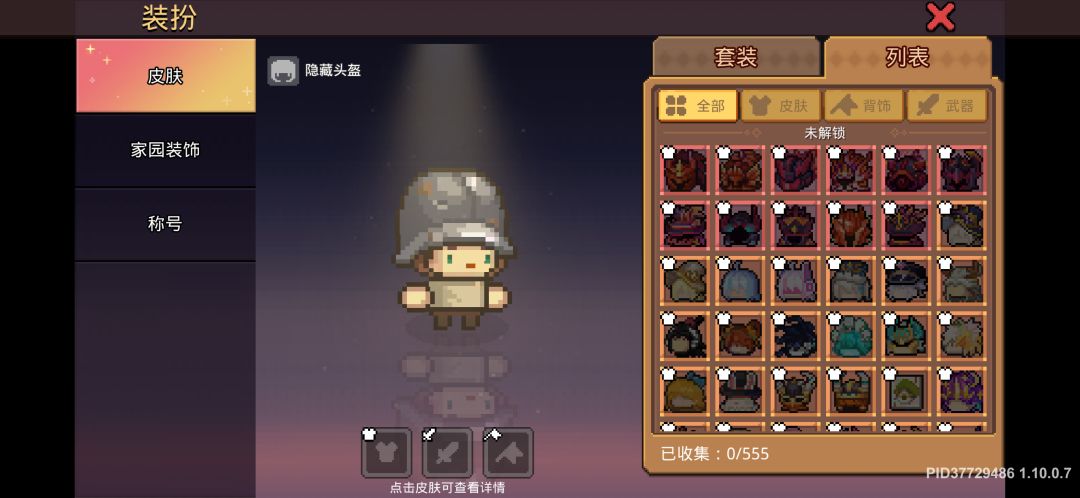The height and width of the screenshot is (498, 1080).
Task: Open the 皮肤 category in left sidebar
Action: (x=165, y=76)
